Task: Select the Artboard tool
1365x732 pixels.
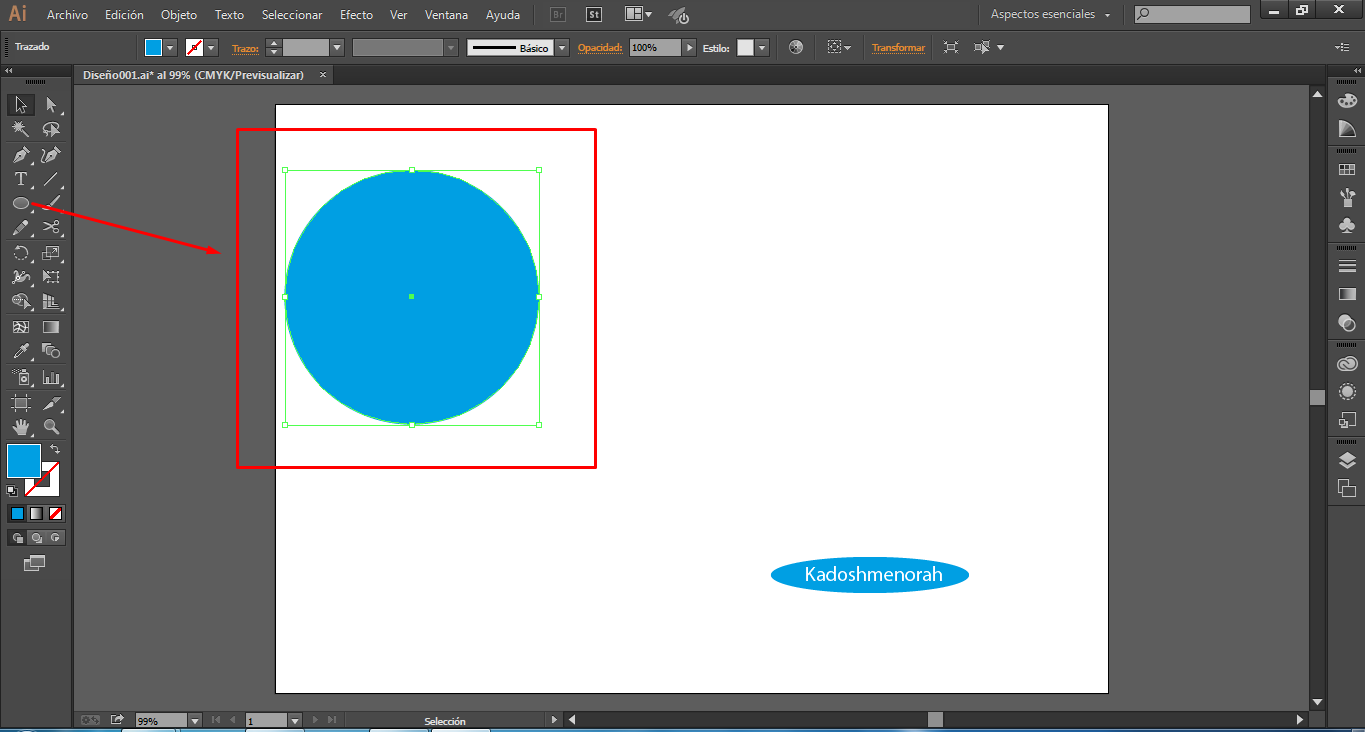Action: (21, 402)
